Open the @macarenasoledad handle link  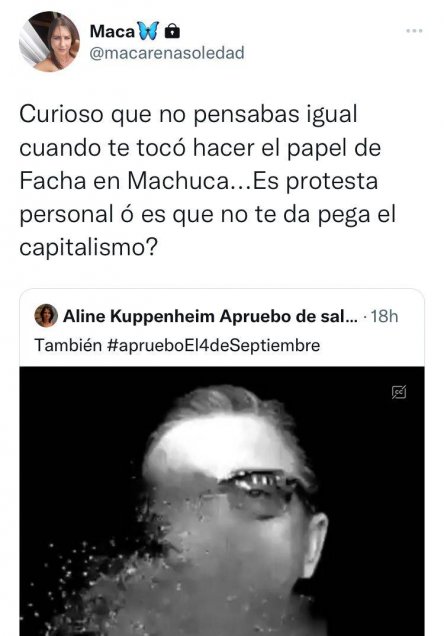[x=167, y=53]
